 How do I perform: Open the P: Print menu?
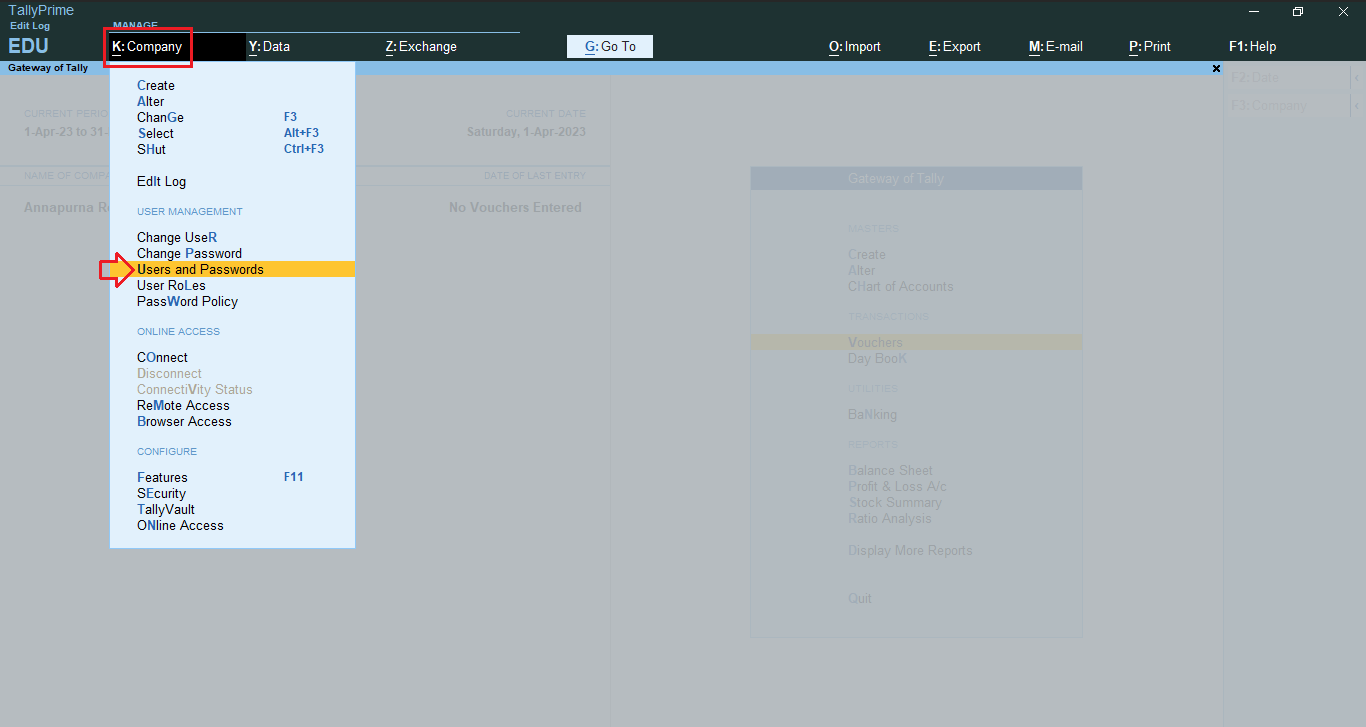[1150, 46]
